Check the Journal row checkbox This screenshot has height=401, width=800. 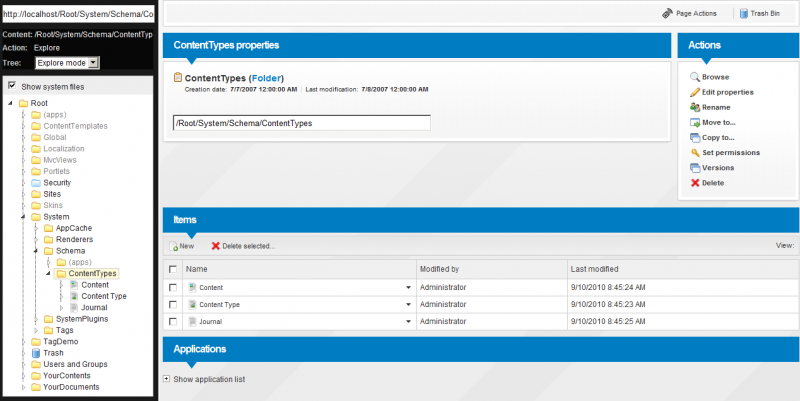[x=173, y=321]
